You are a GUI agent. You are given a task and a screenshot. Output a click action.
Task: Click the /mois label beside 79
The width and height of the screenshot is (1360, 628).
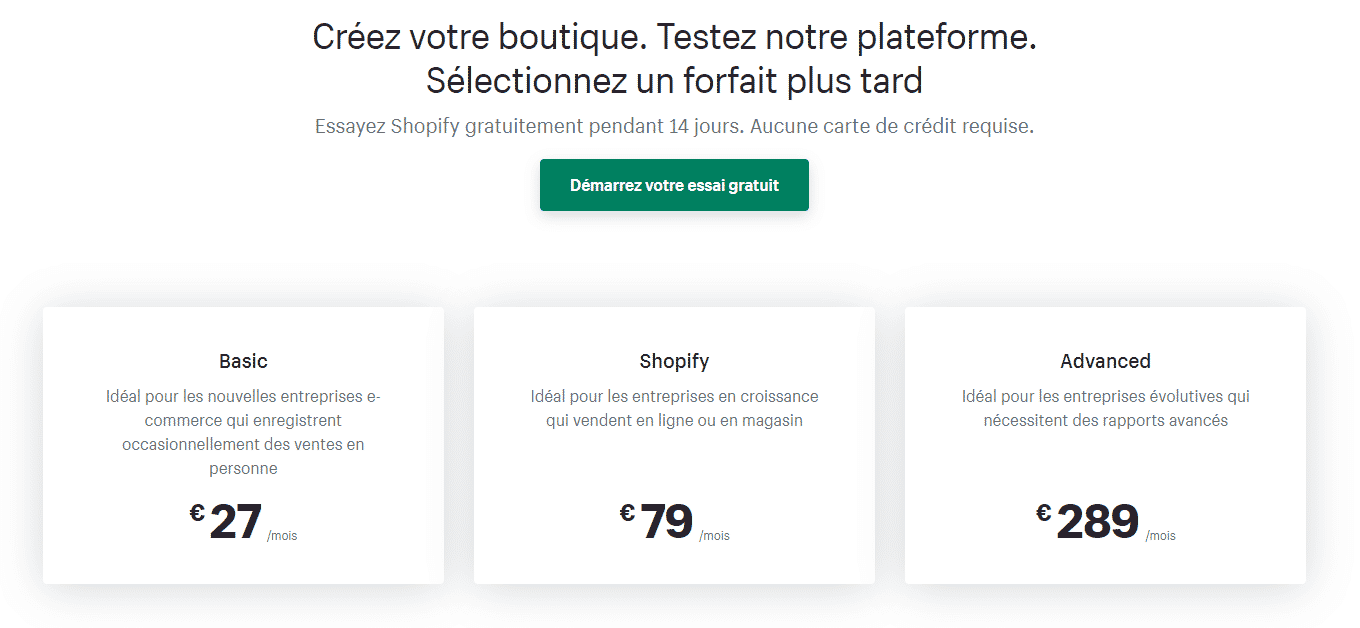[714, 536]
